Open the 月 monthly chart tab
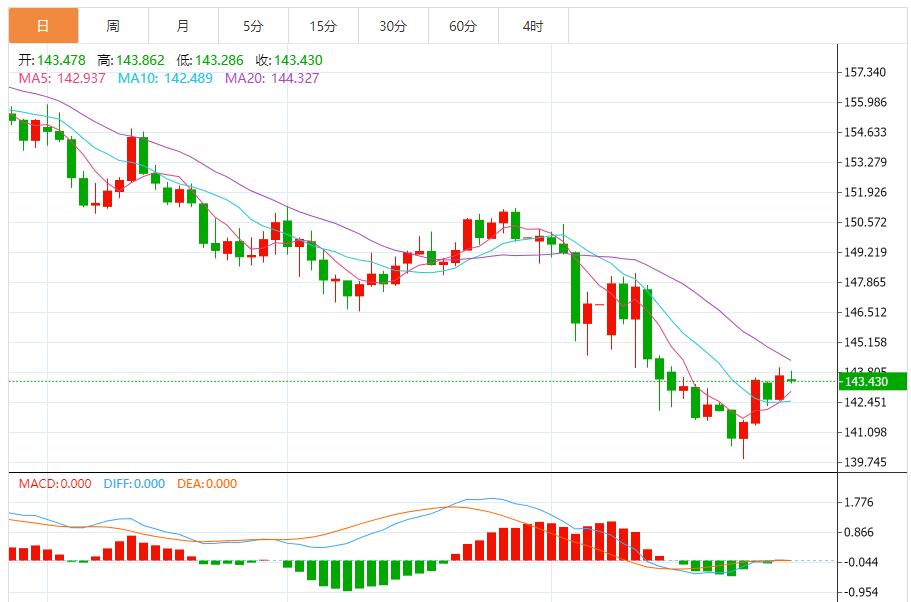This screenshot has height=602, width=911. (182, 26)
